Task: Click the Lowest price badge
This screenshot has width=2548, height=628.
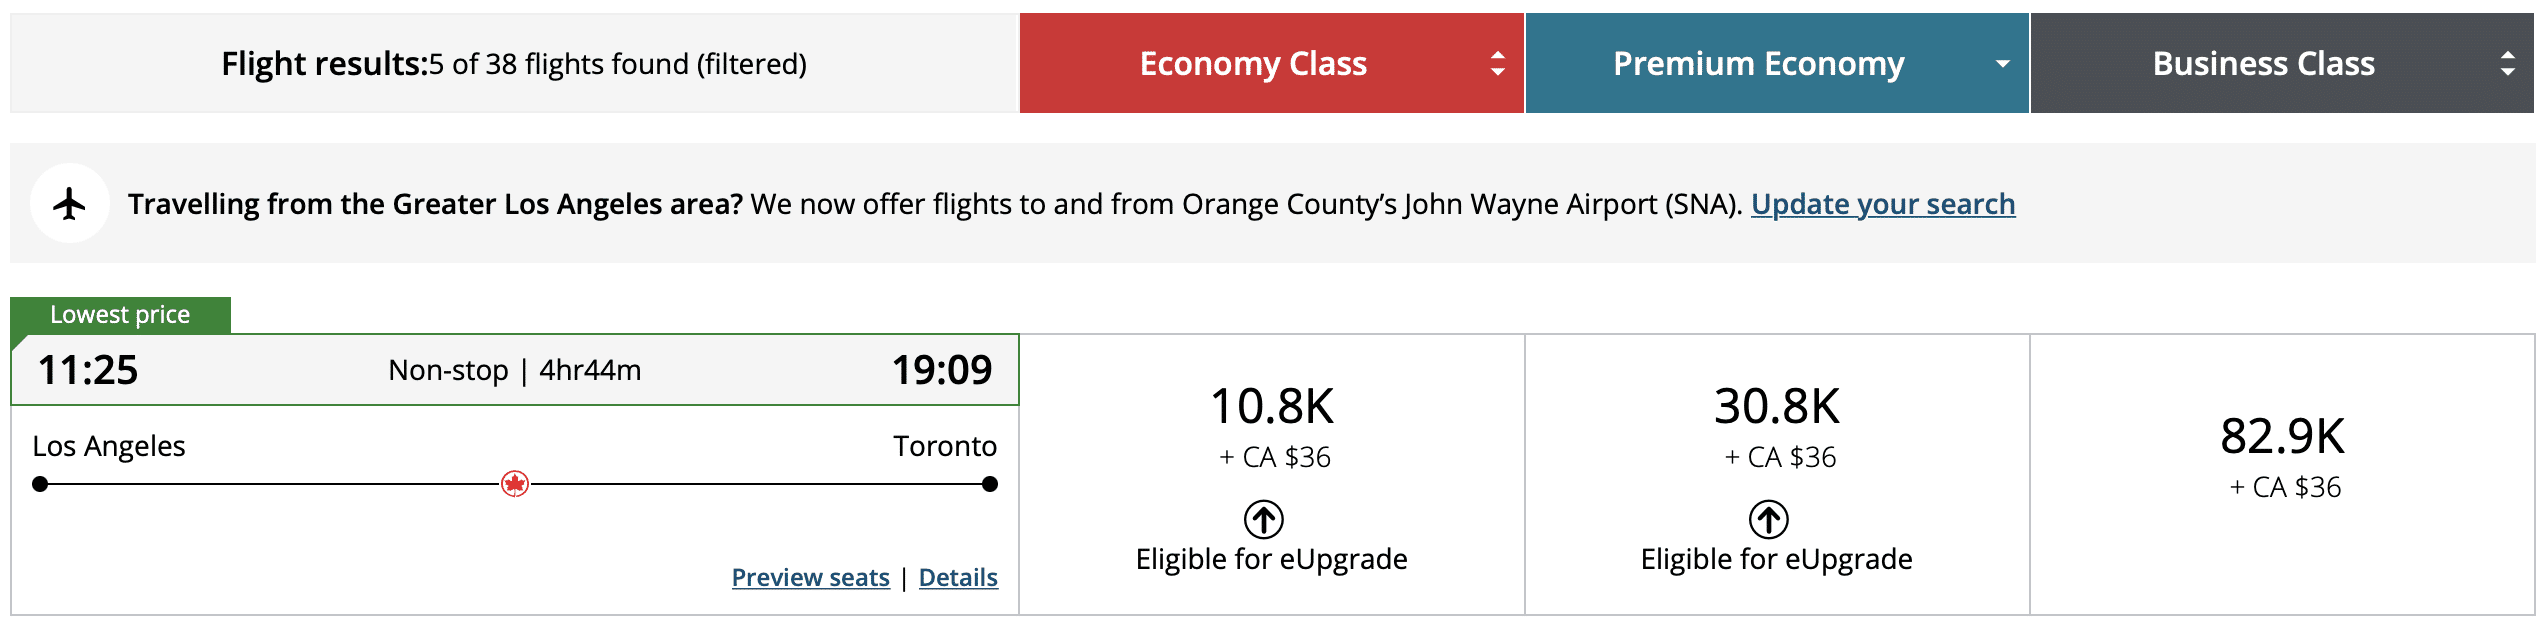Action: (120, 315)
